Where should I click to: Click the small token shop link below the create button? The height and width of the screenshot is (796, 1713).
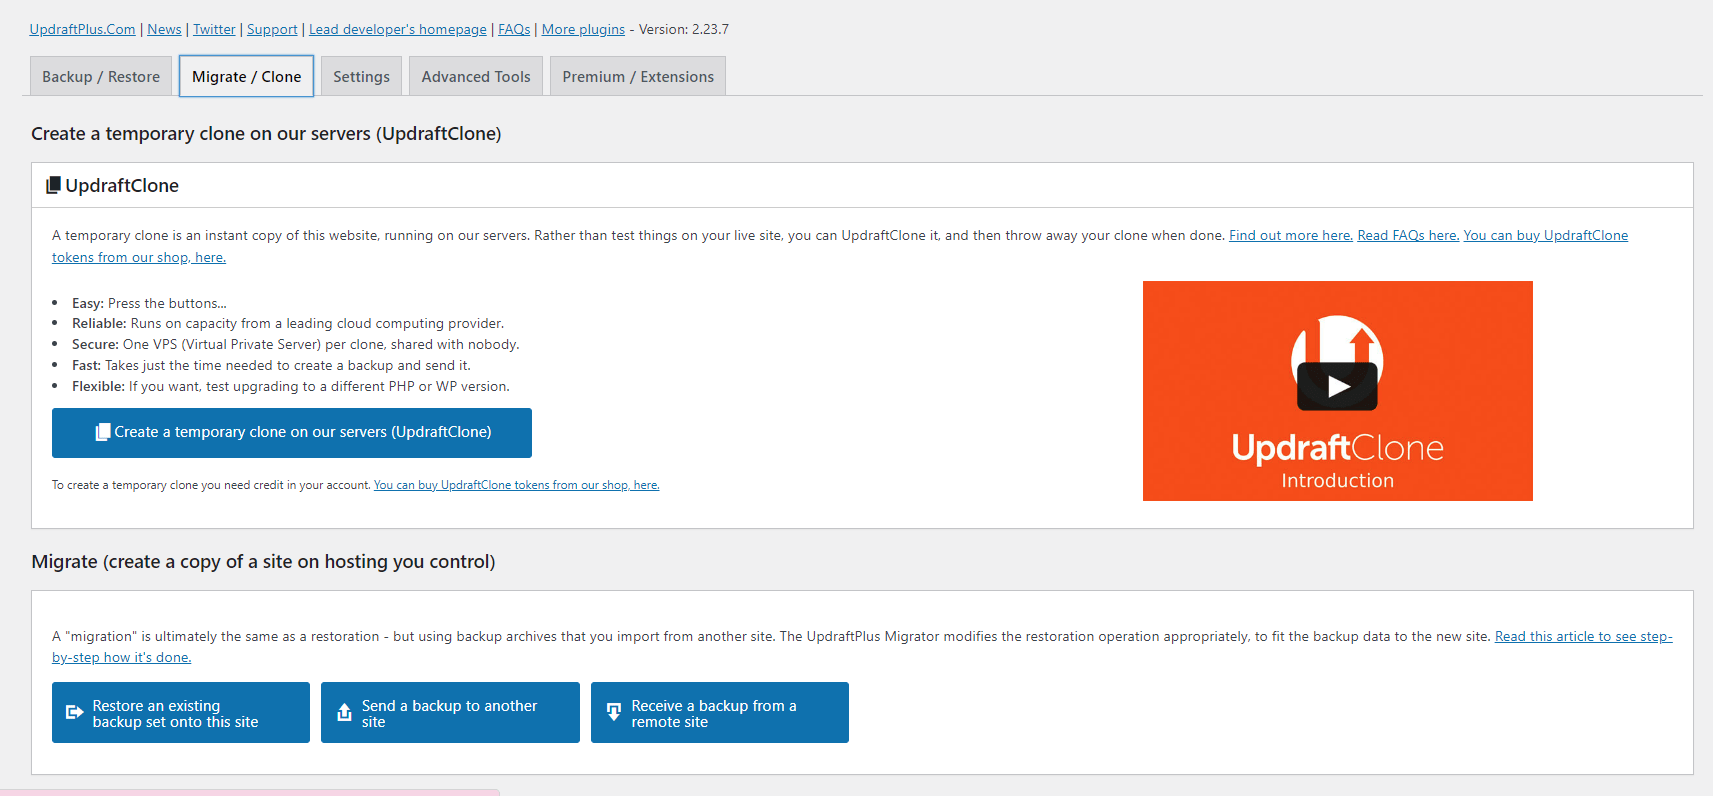click(x=516, y=485)
